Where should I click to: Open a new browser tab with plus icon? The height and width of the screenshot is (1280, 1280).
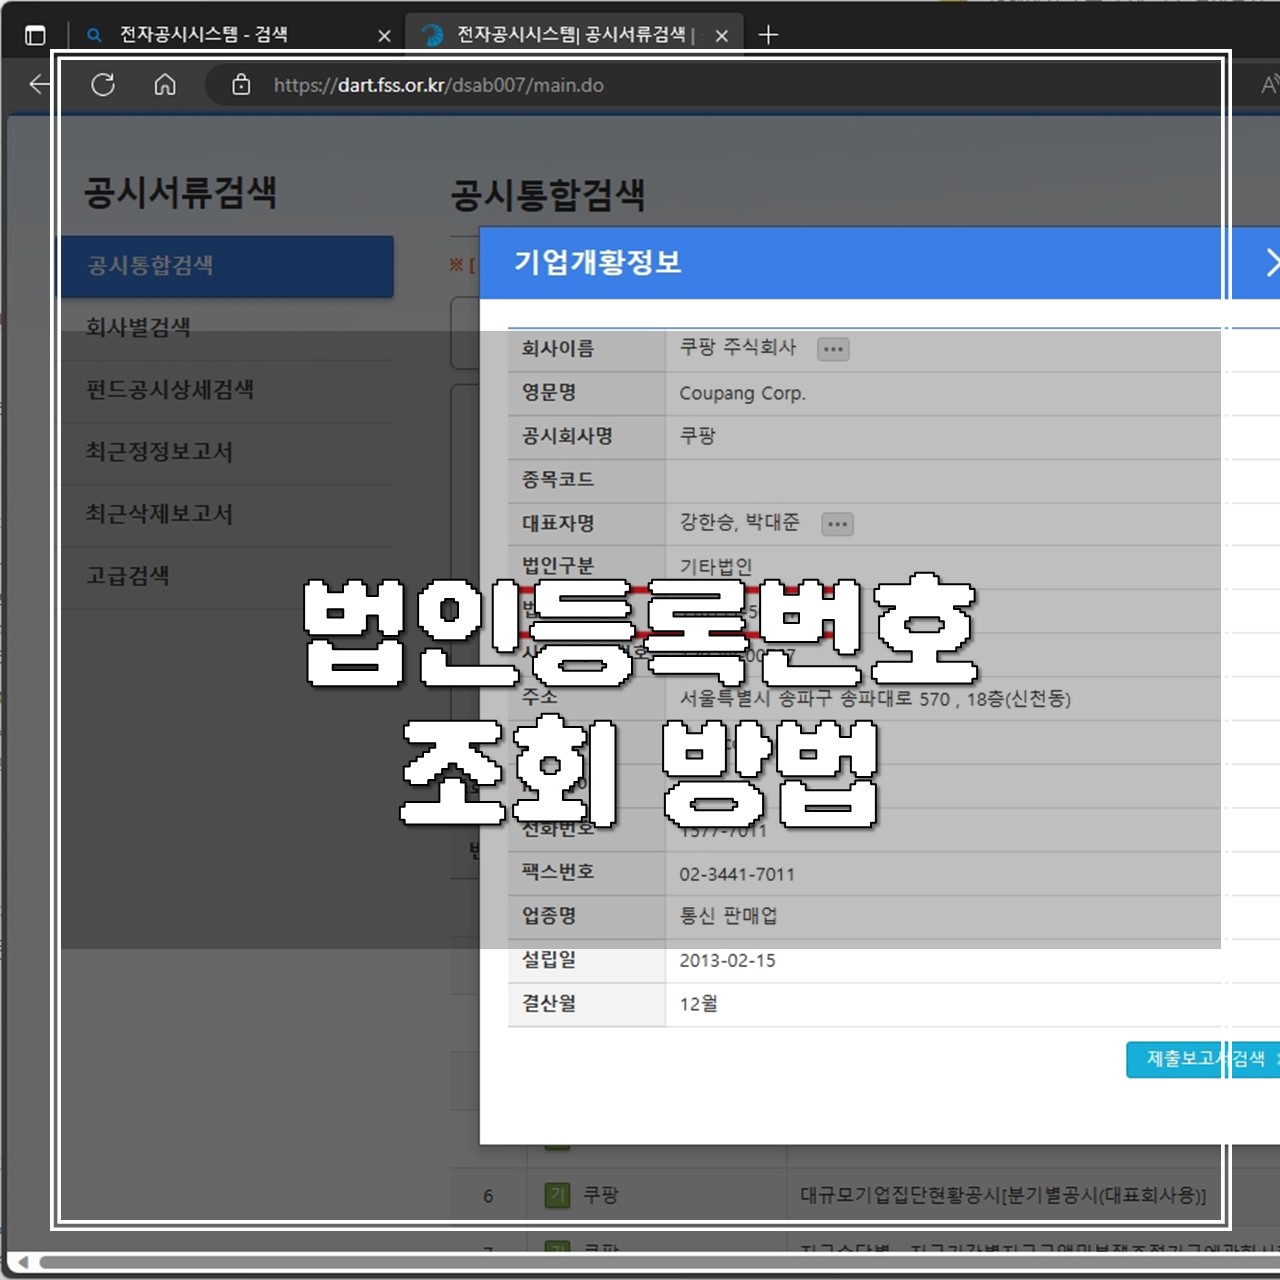point(768,35)
